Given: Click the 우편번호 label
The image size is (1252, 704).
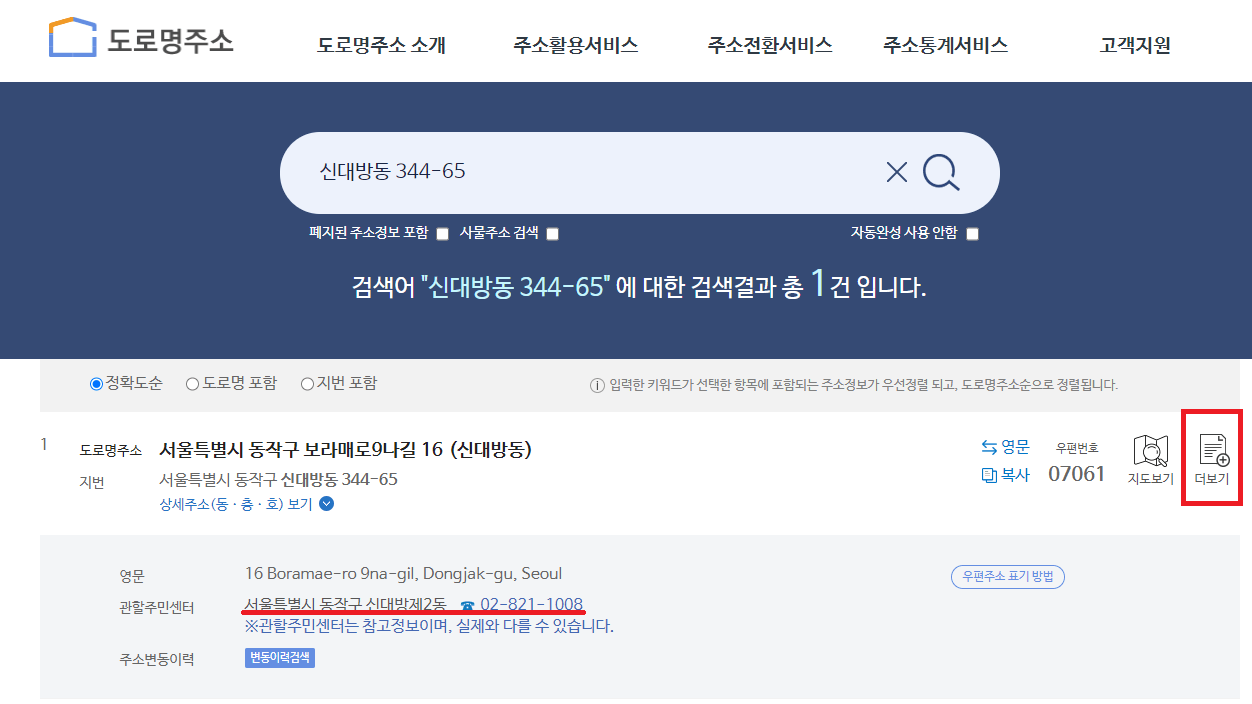Looking at the screenshot, I should [x=1077, y=447].
